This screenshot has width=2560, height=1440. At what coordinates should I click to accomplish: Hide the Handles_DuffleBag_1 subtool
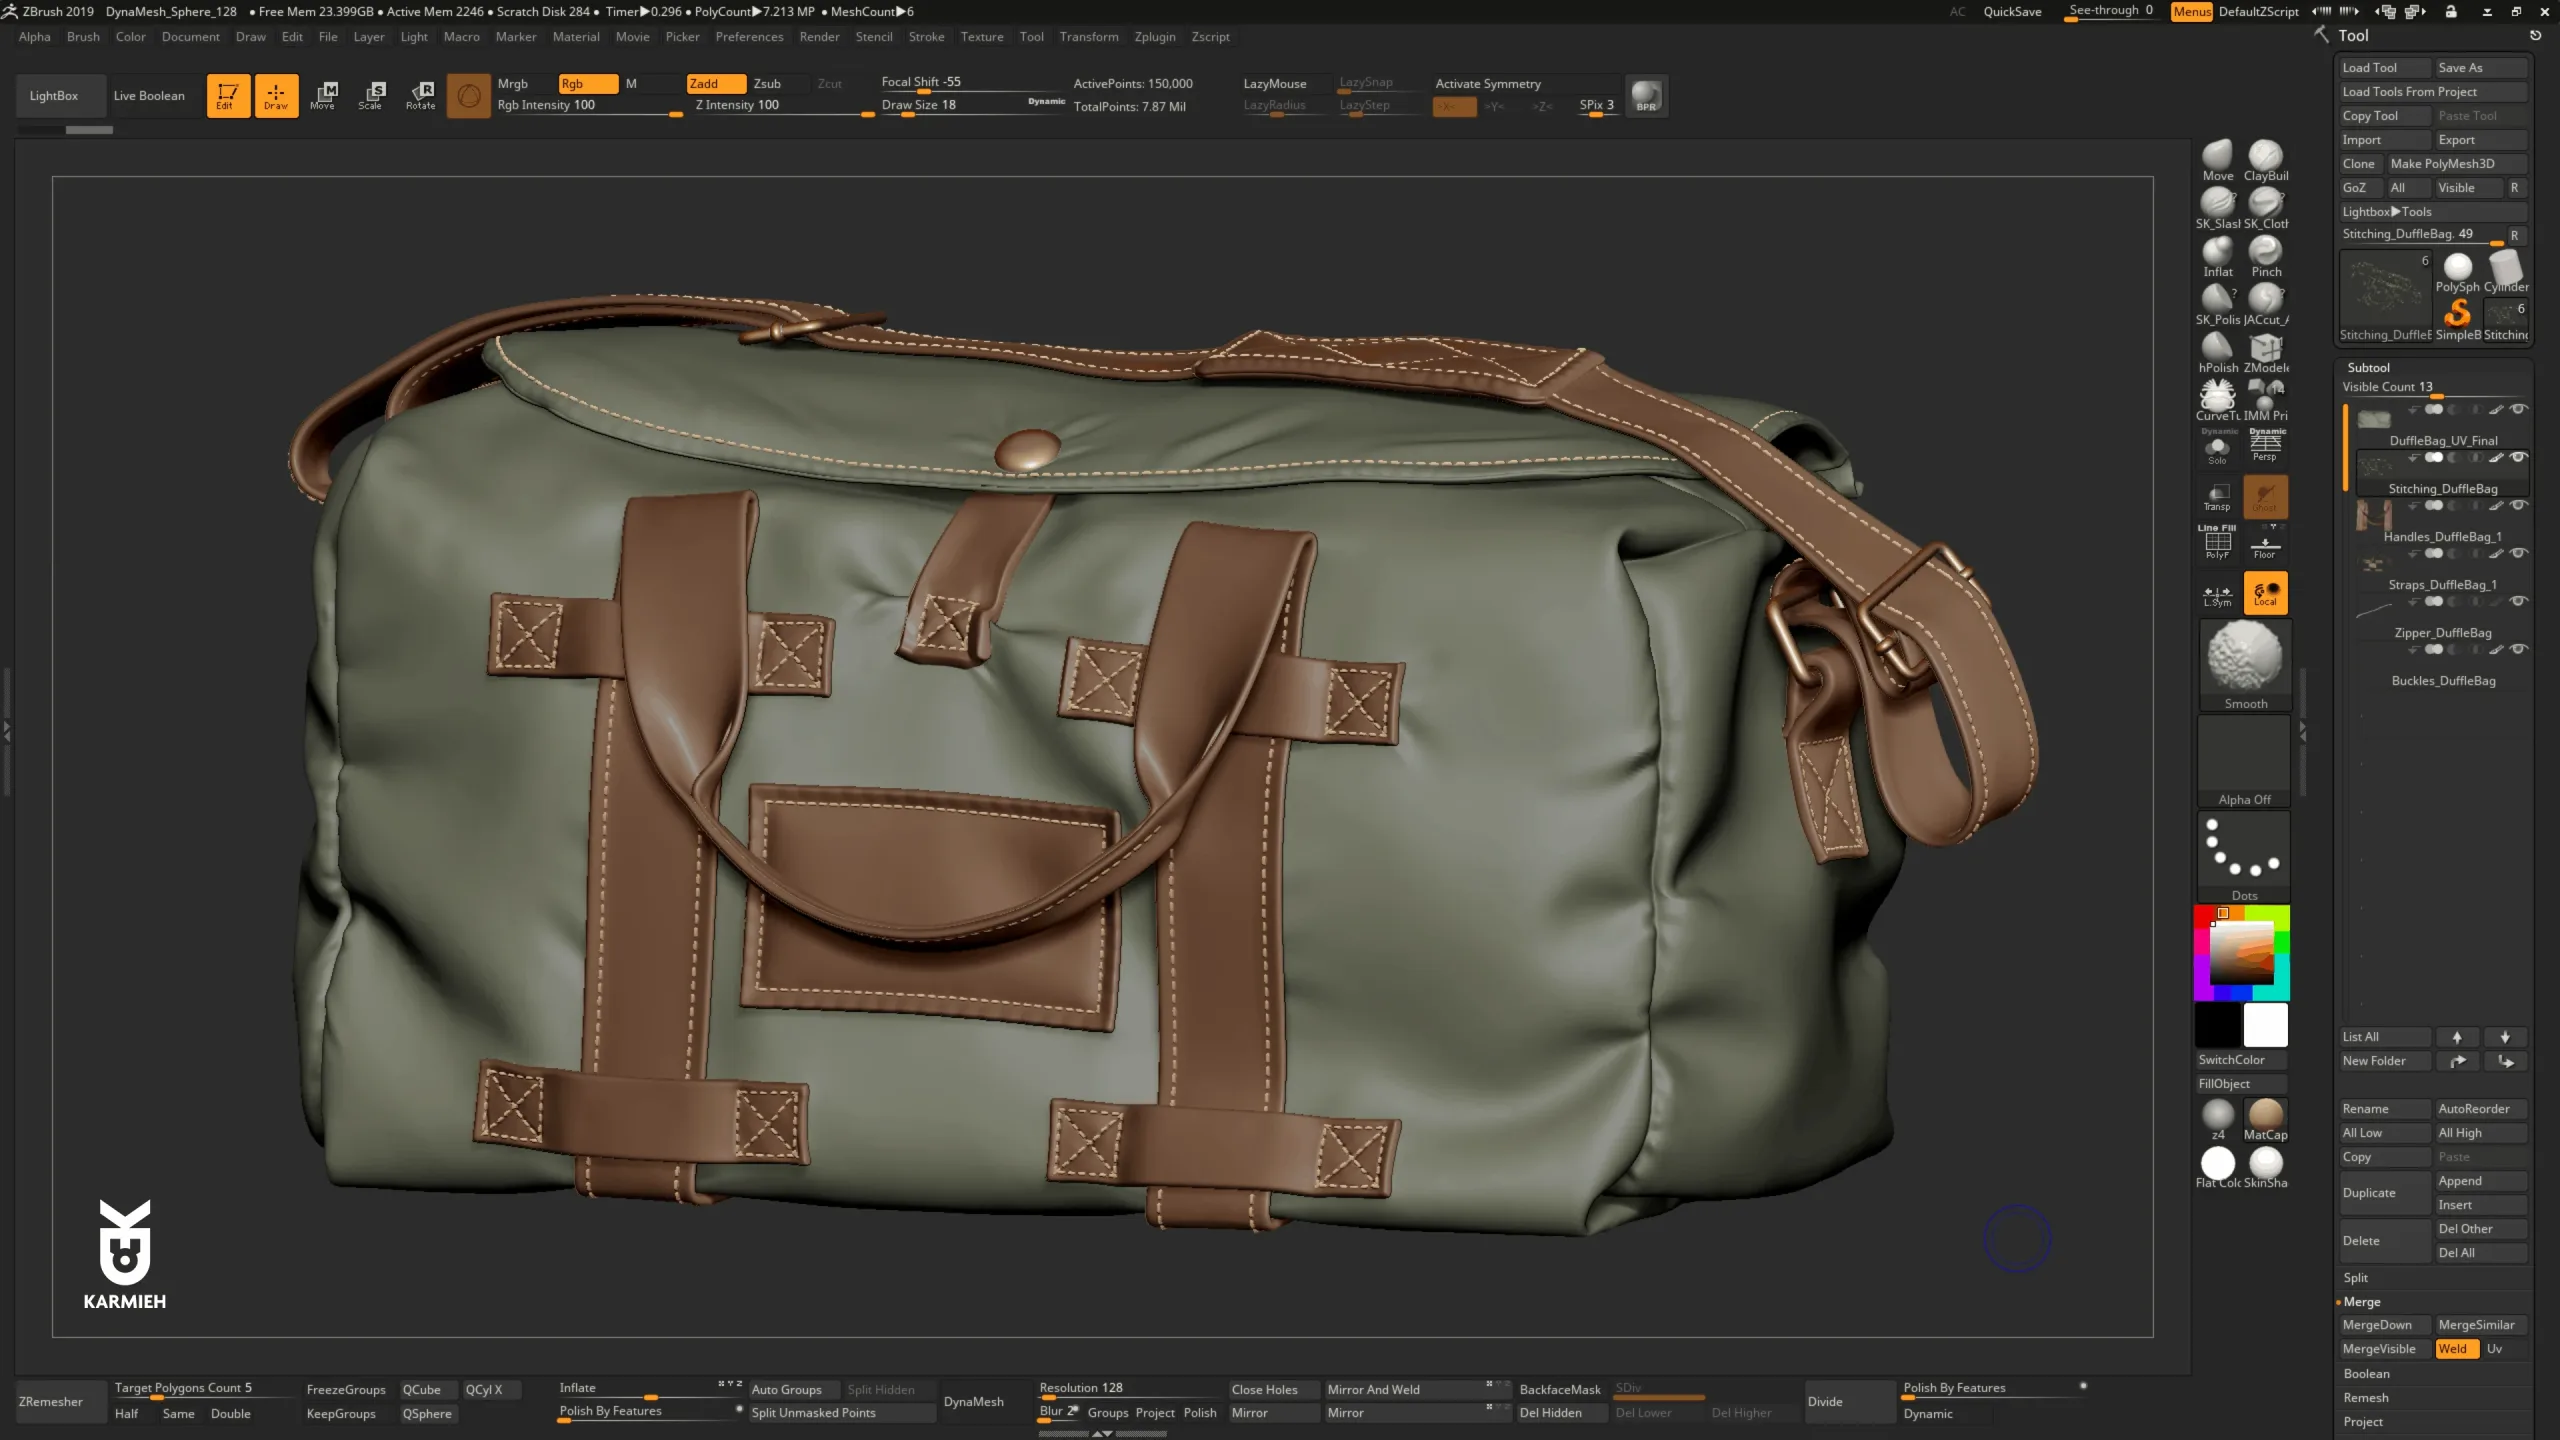click(x=2519, y=505)
